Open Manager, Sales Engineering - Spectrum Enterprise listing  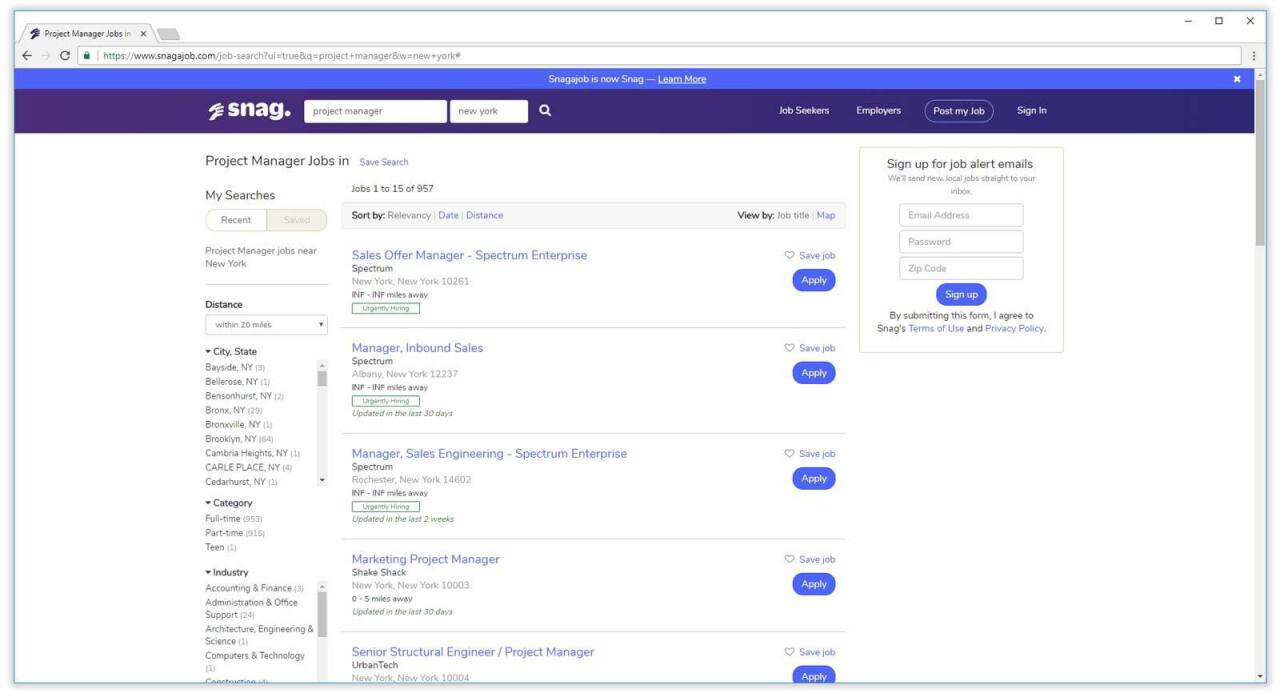[x=489, y=454]
